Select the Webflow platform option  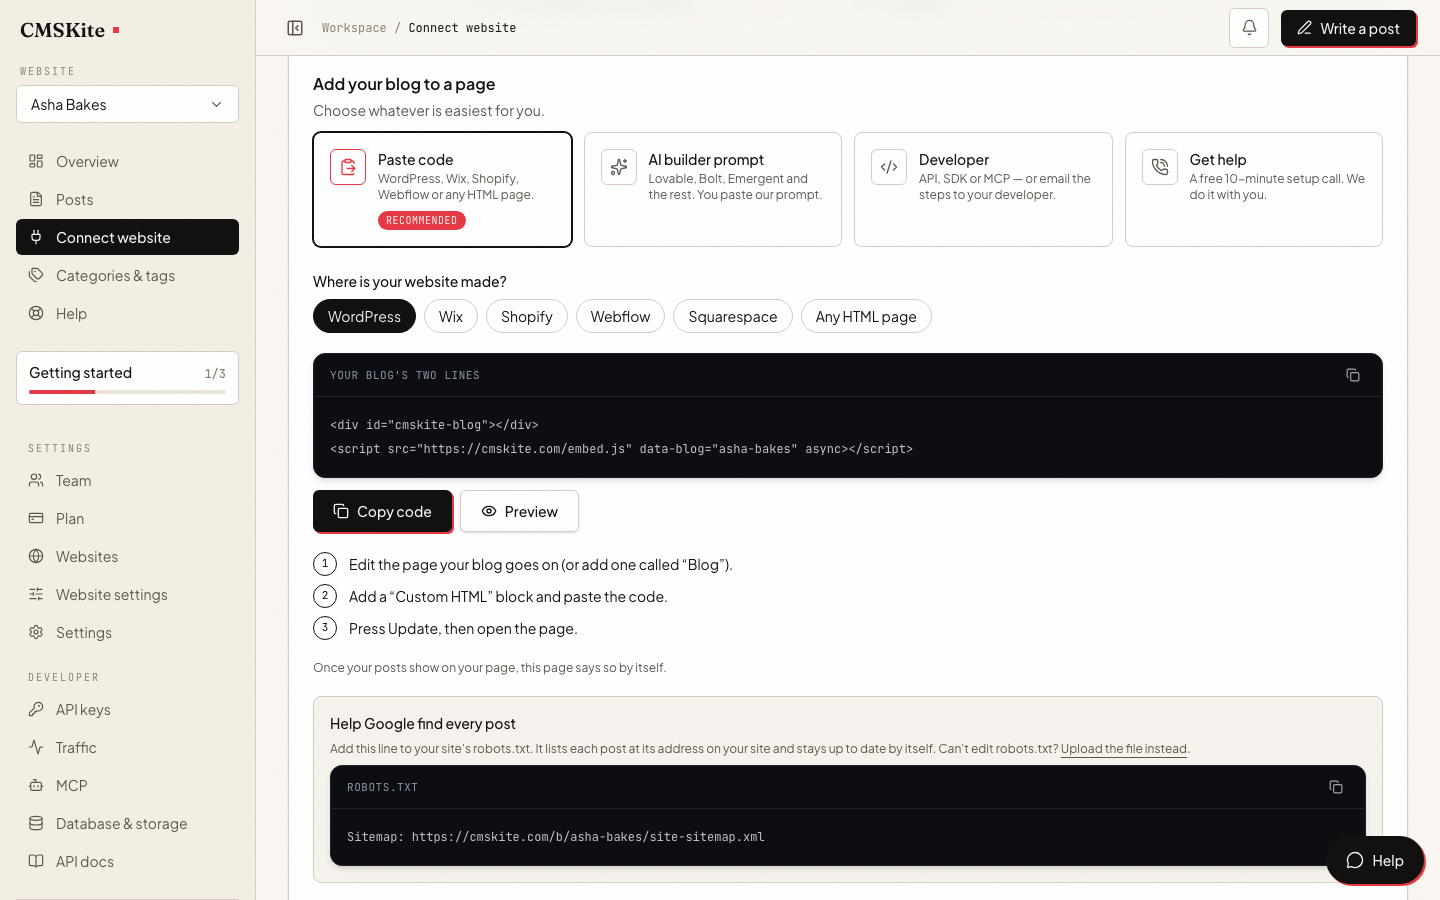620,316
